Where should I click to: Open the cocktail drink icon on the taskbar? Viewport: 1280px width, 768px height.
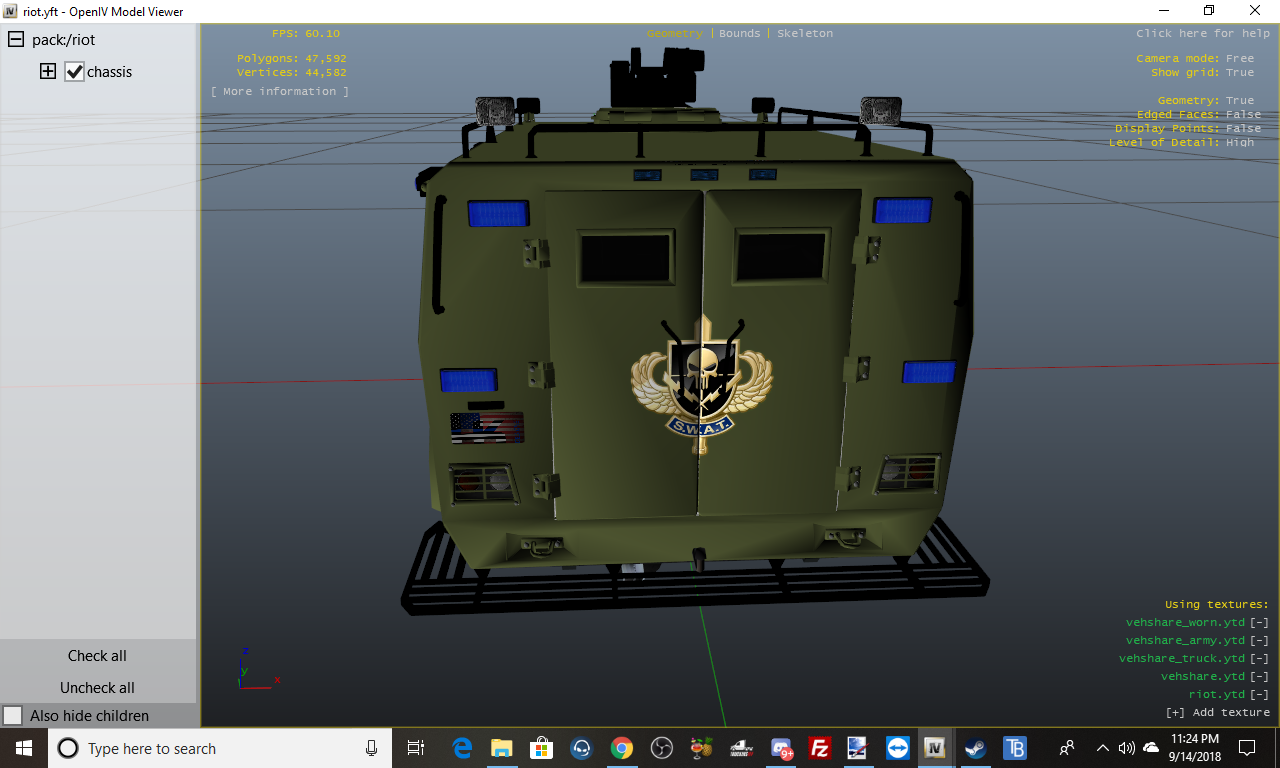pos(701,748)
